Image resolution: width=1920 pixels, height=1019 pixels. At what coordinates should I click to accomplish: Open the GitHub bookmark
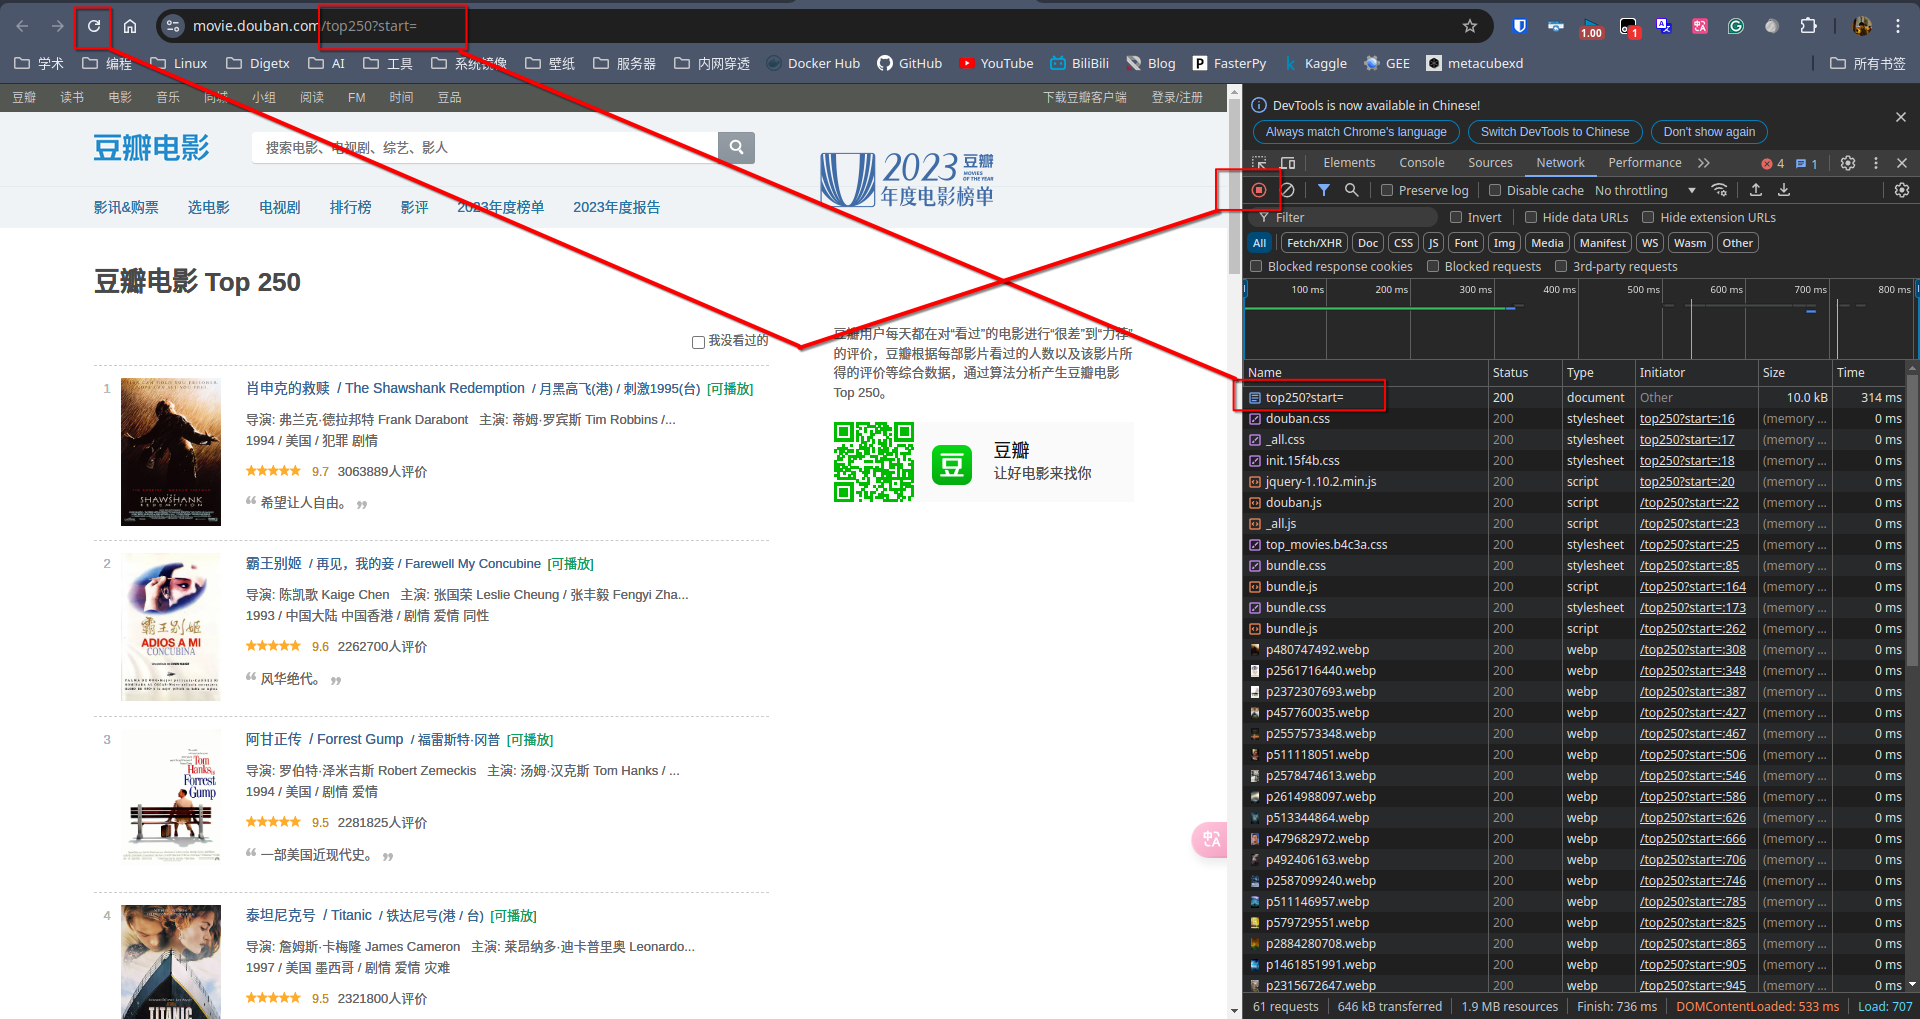tap(909, 63)
